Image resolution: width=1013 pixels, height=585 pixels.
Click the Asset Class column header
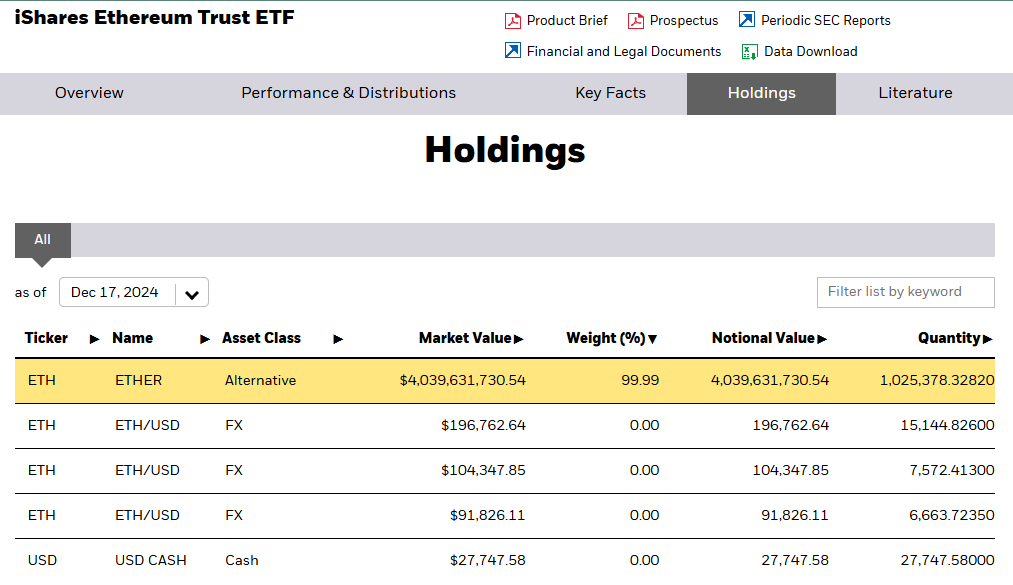pos(261,338)
